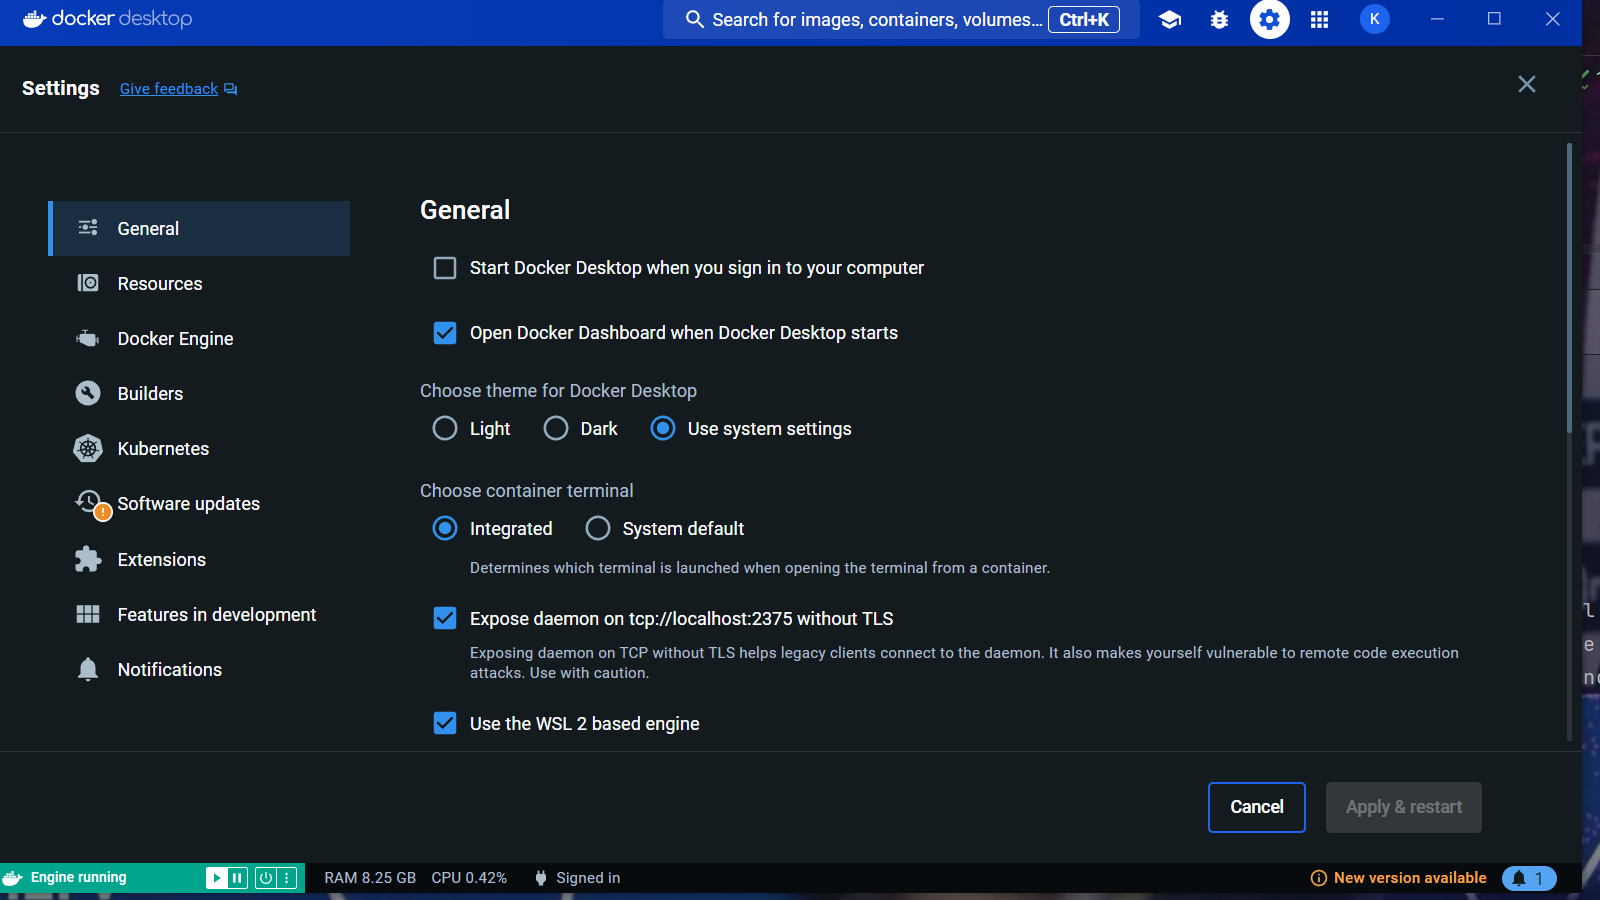Click the Builders wrench icon
The image size is (1600, 900).
[x=88, y=393]
